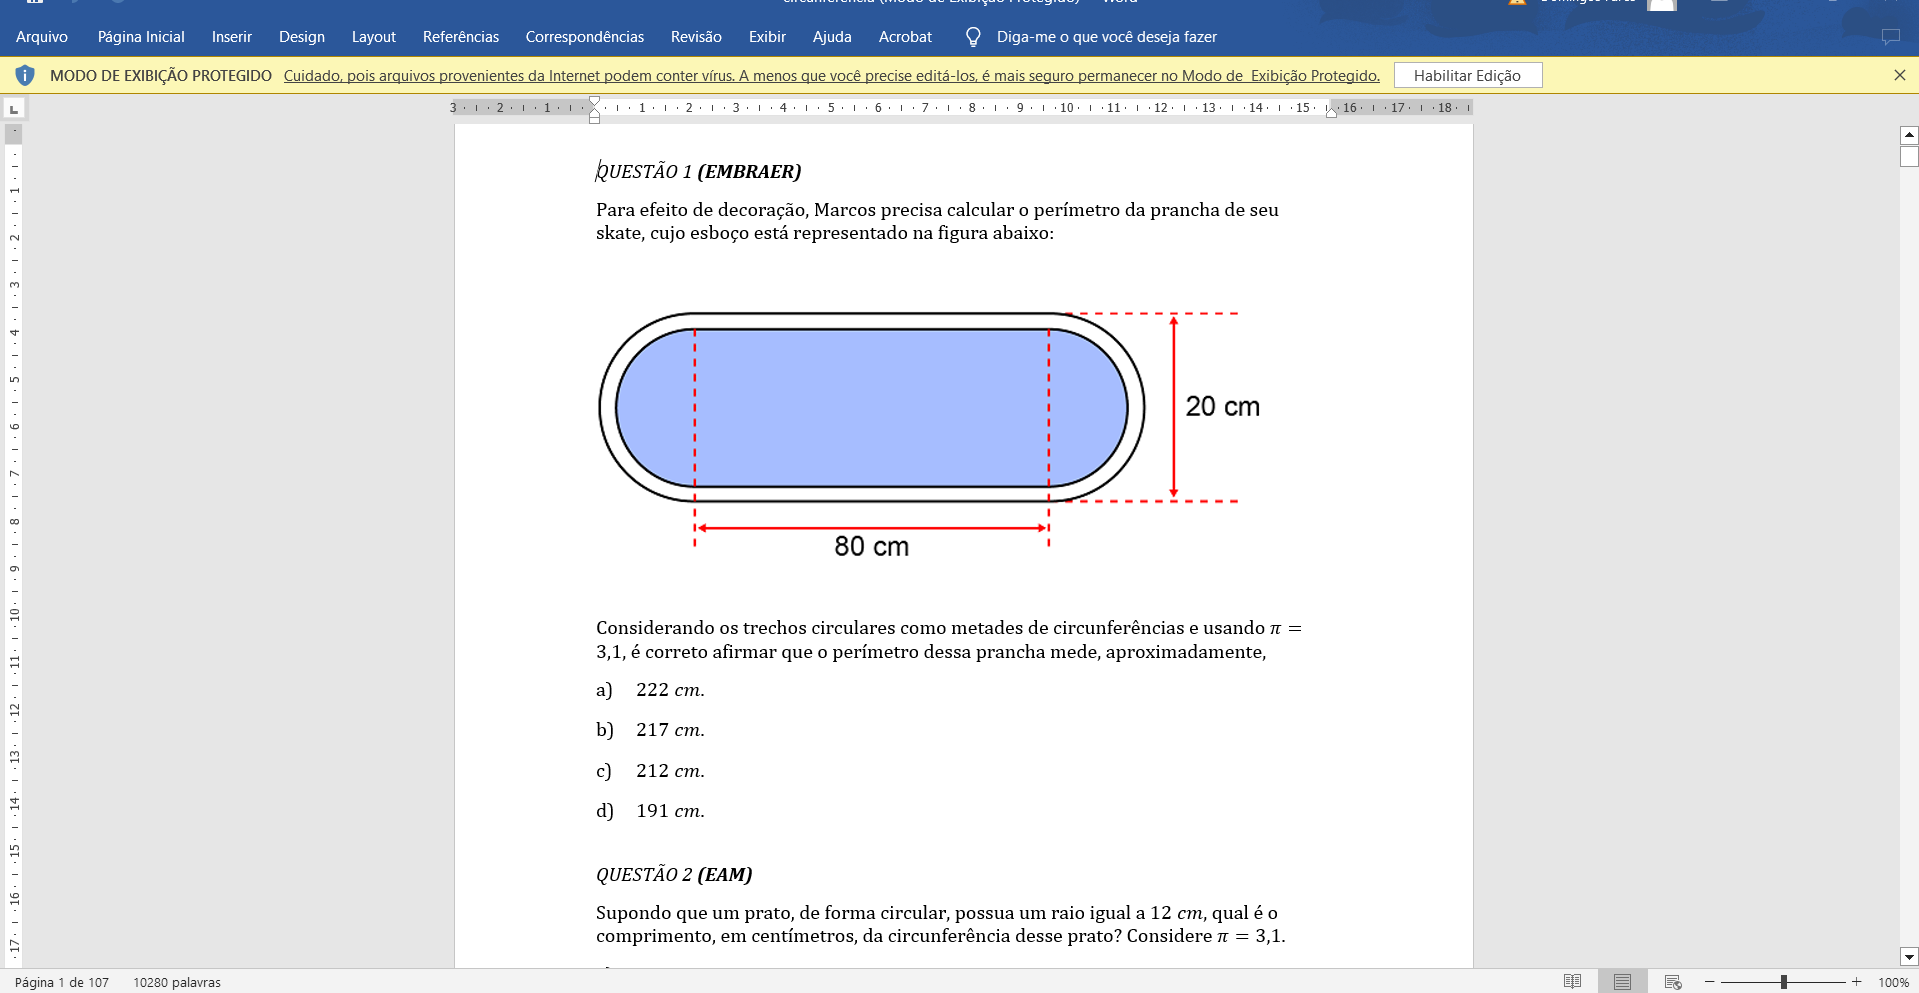Open the Design ribbon tab
The width and height of the screenshot is (1919, 993).
301,37
